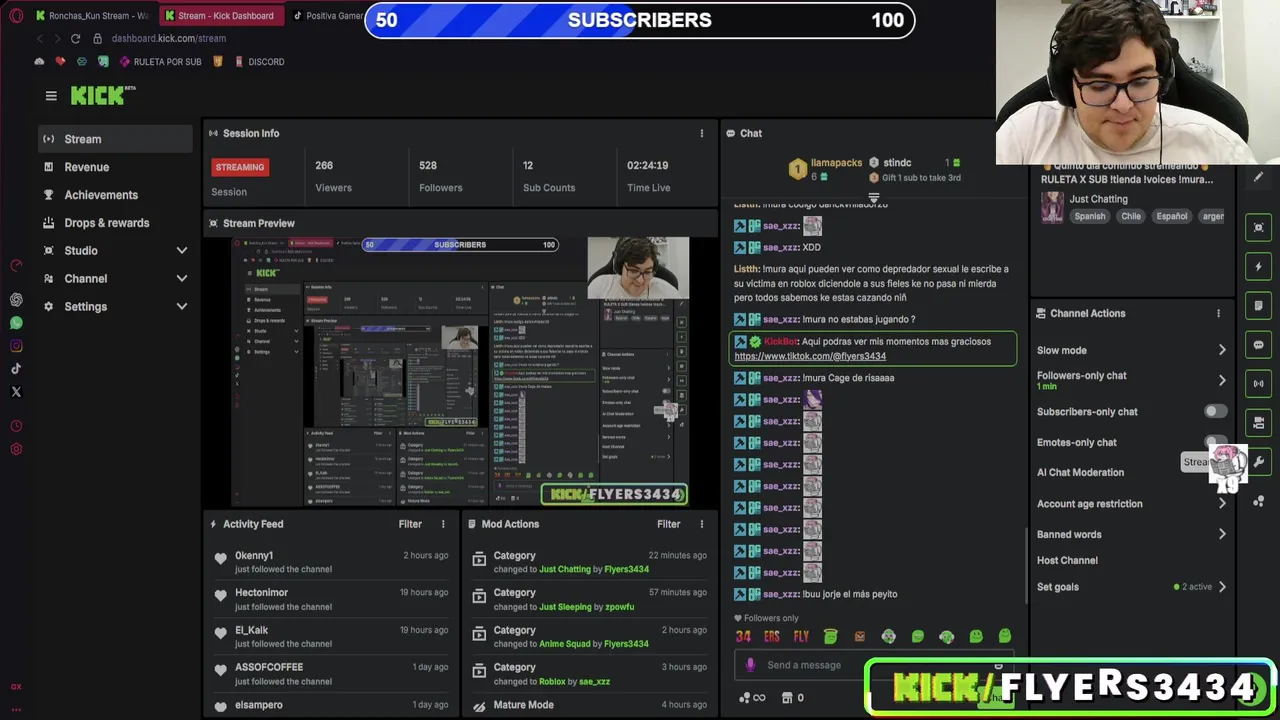Click the Subscribers goal progress bar

(640, 20)
